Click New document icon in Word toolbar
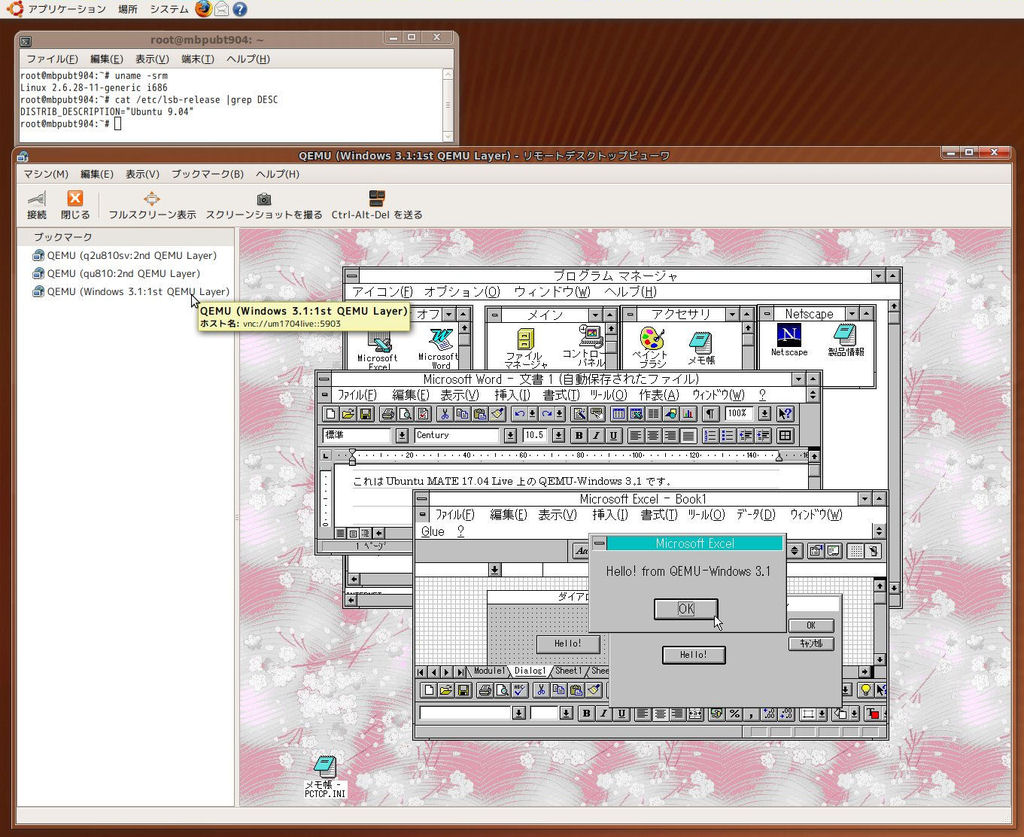Image resolution: width=1024 pixels, height=837 pixels. (x=330, y=413)
